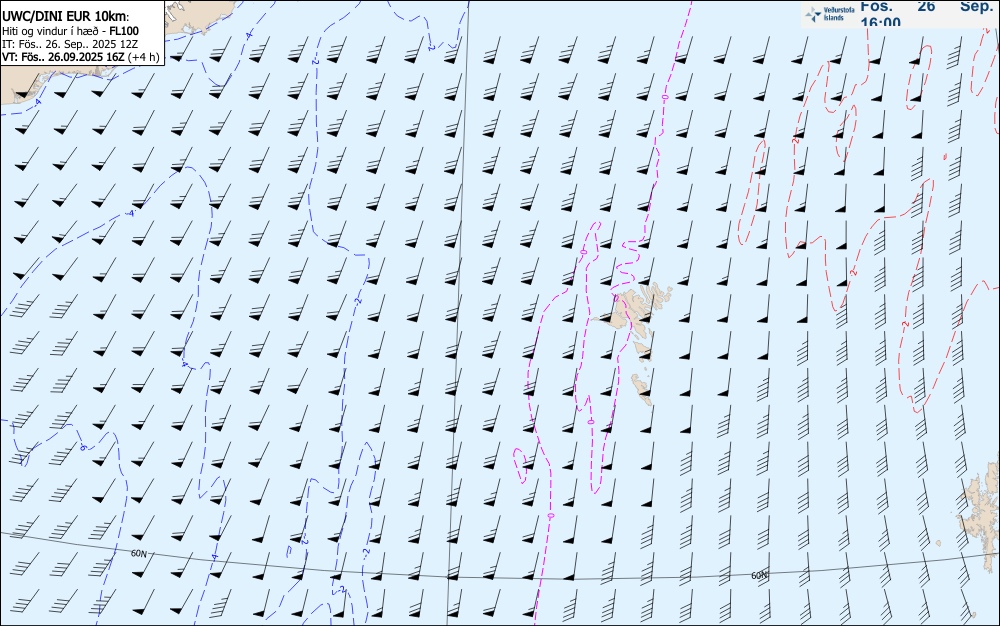1000x626 pixels.
Task: Click the 'UWC/DINI EUR 10km:' title text
Action: [66, 17]
